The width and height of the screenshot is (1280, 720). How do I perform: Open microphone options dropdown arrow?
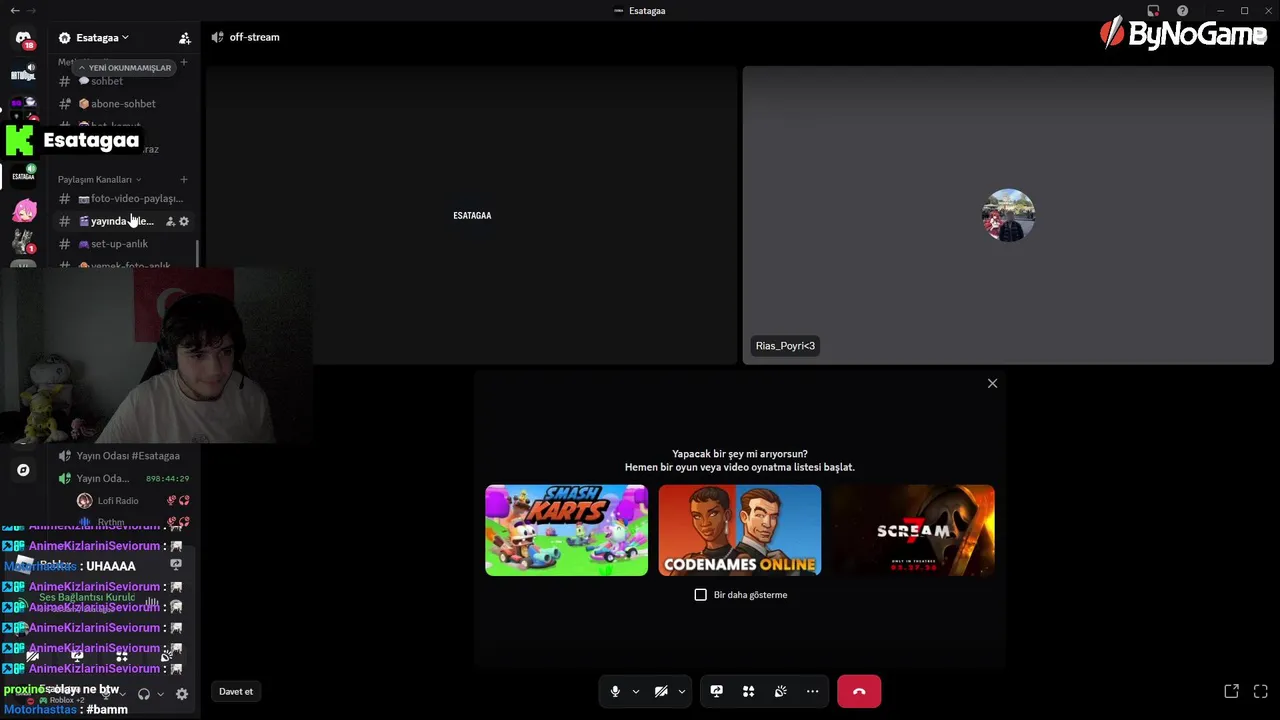pos(635,691)
